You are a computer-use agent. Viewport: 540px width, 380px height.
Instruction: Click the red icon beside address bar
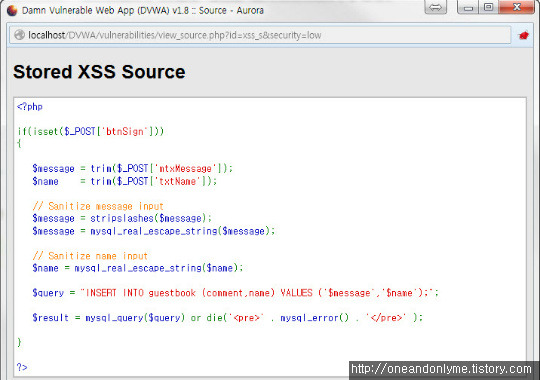[x=524, y=35]
